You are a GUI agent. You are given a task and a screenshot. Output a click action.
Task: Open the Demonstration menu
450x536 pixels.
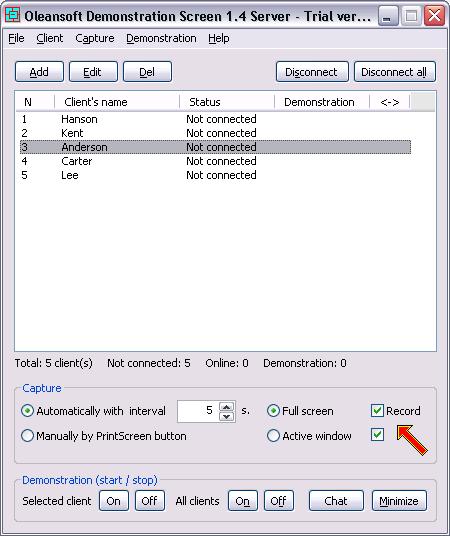[x=161, y=38]
